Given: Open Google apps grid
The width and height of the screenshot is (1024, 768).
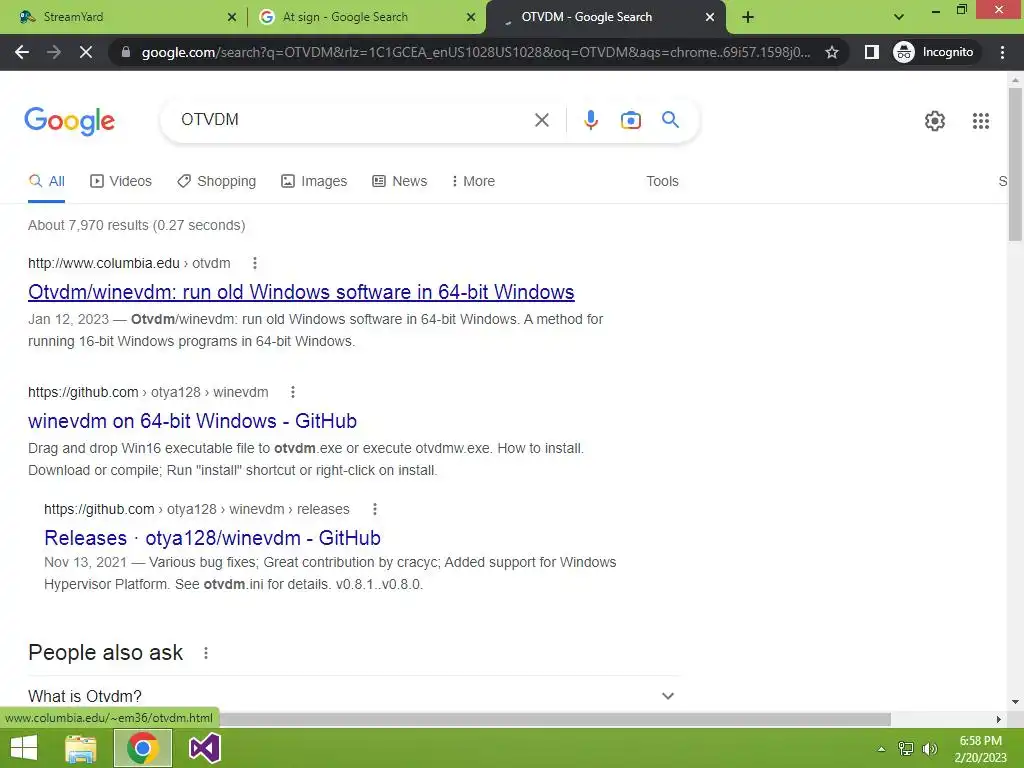Looking at the screenshot, I should point(980,121).
